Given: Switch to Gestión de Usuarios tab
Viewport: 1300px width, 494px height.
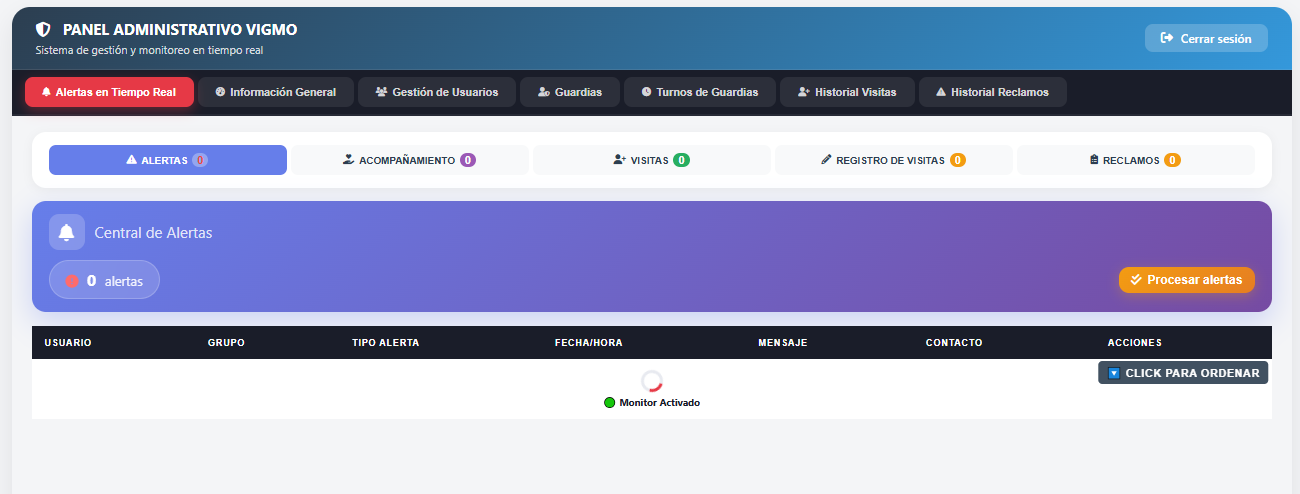Looking at the screenshot, I should click(436, 92).
